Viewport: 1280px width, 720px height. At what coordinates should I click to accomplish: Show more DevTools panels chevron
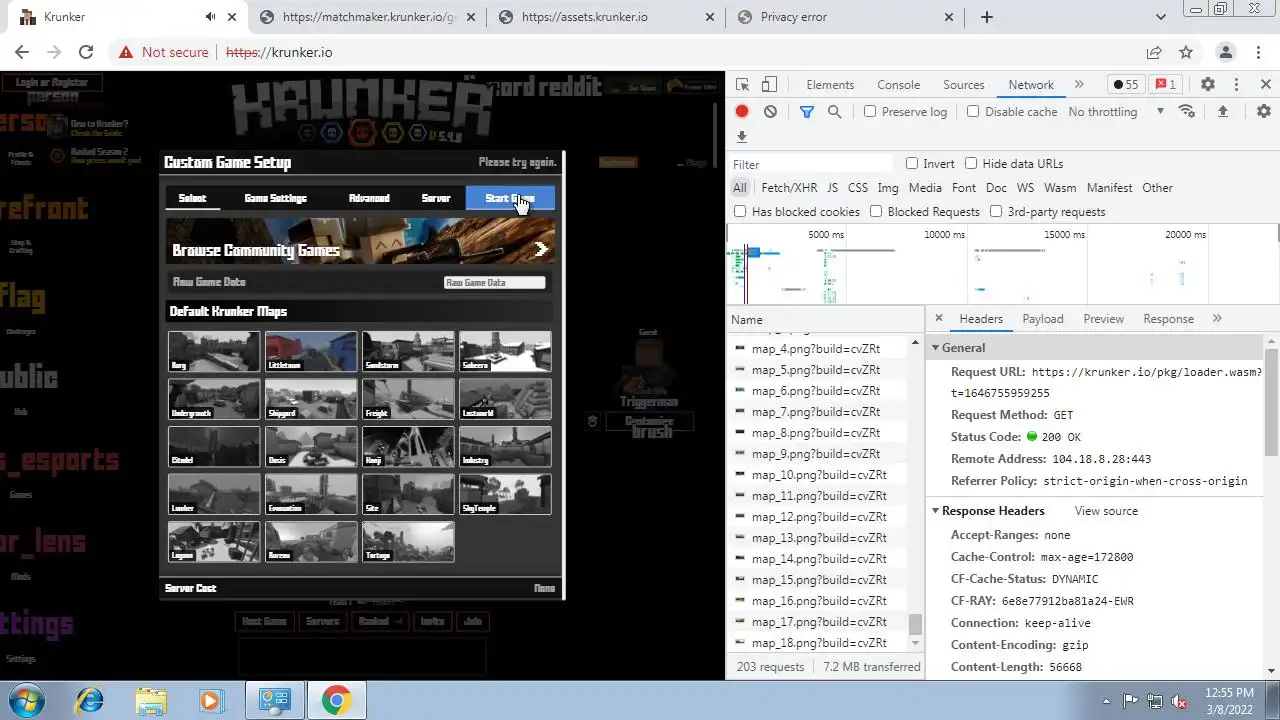(1079, 85)
